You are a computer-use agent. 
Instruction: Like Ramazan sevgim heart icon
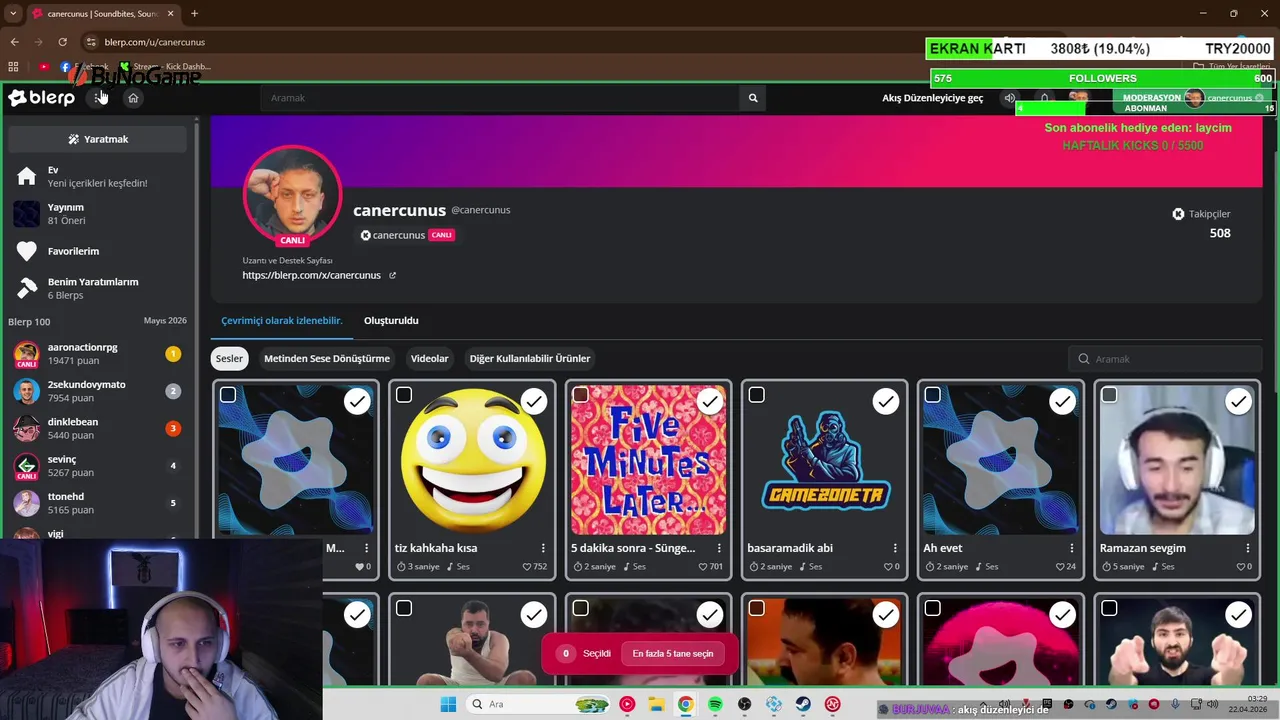coord(1241,567)
